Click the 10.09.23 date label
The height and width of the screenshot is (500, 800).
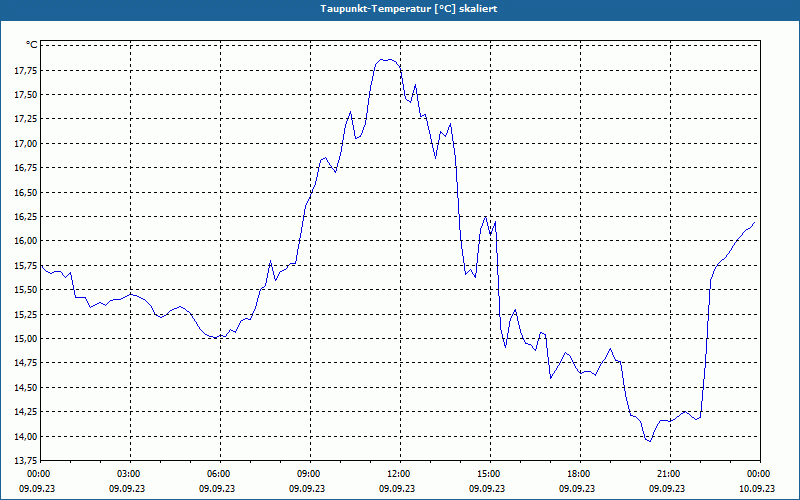pyautogui.click(x=757, y=488)
